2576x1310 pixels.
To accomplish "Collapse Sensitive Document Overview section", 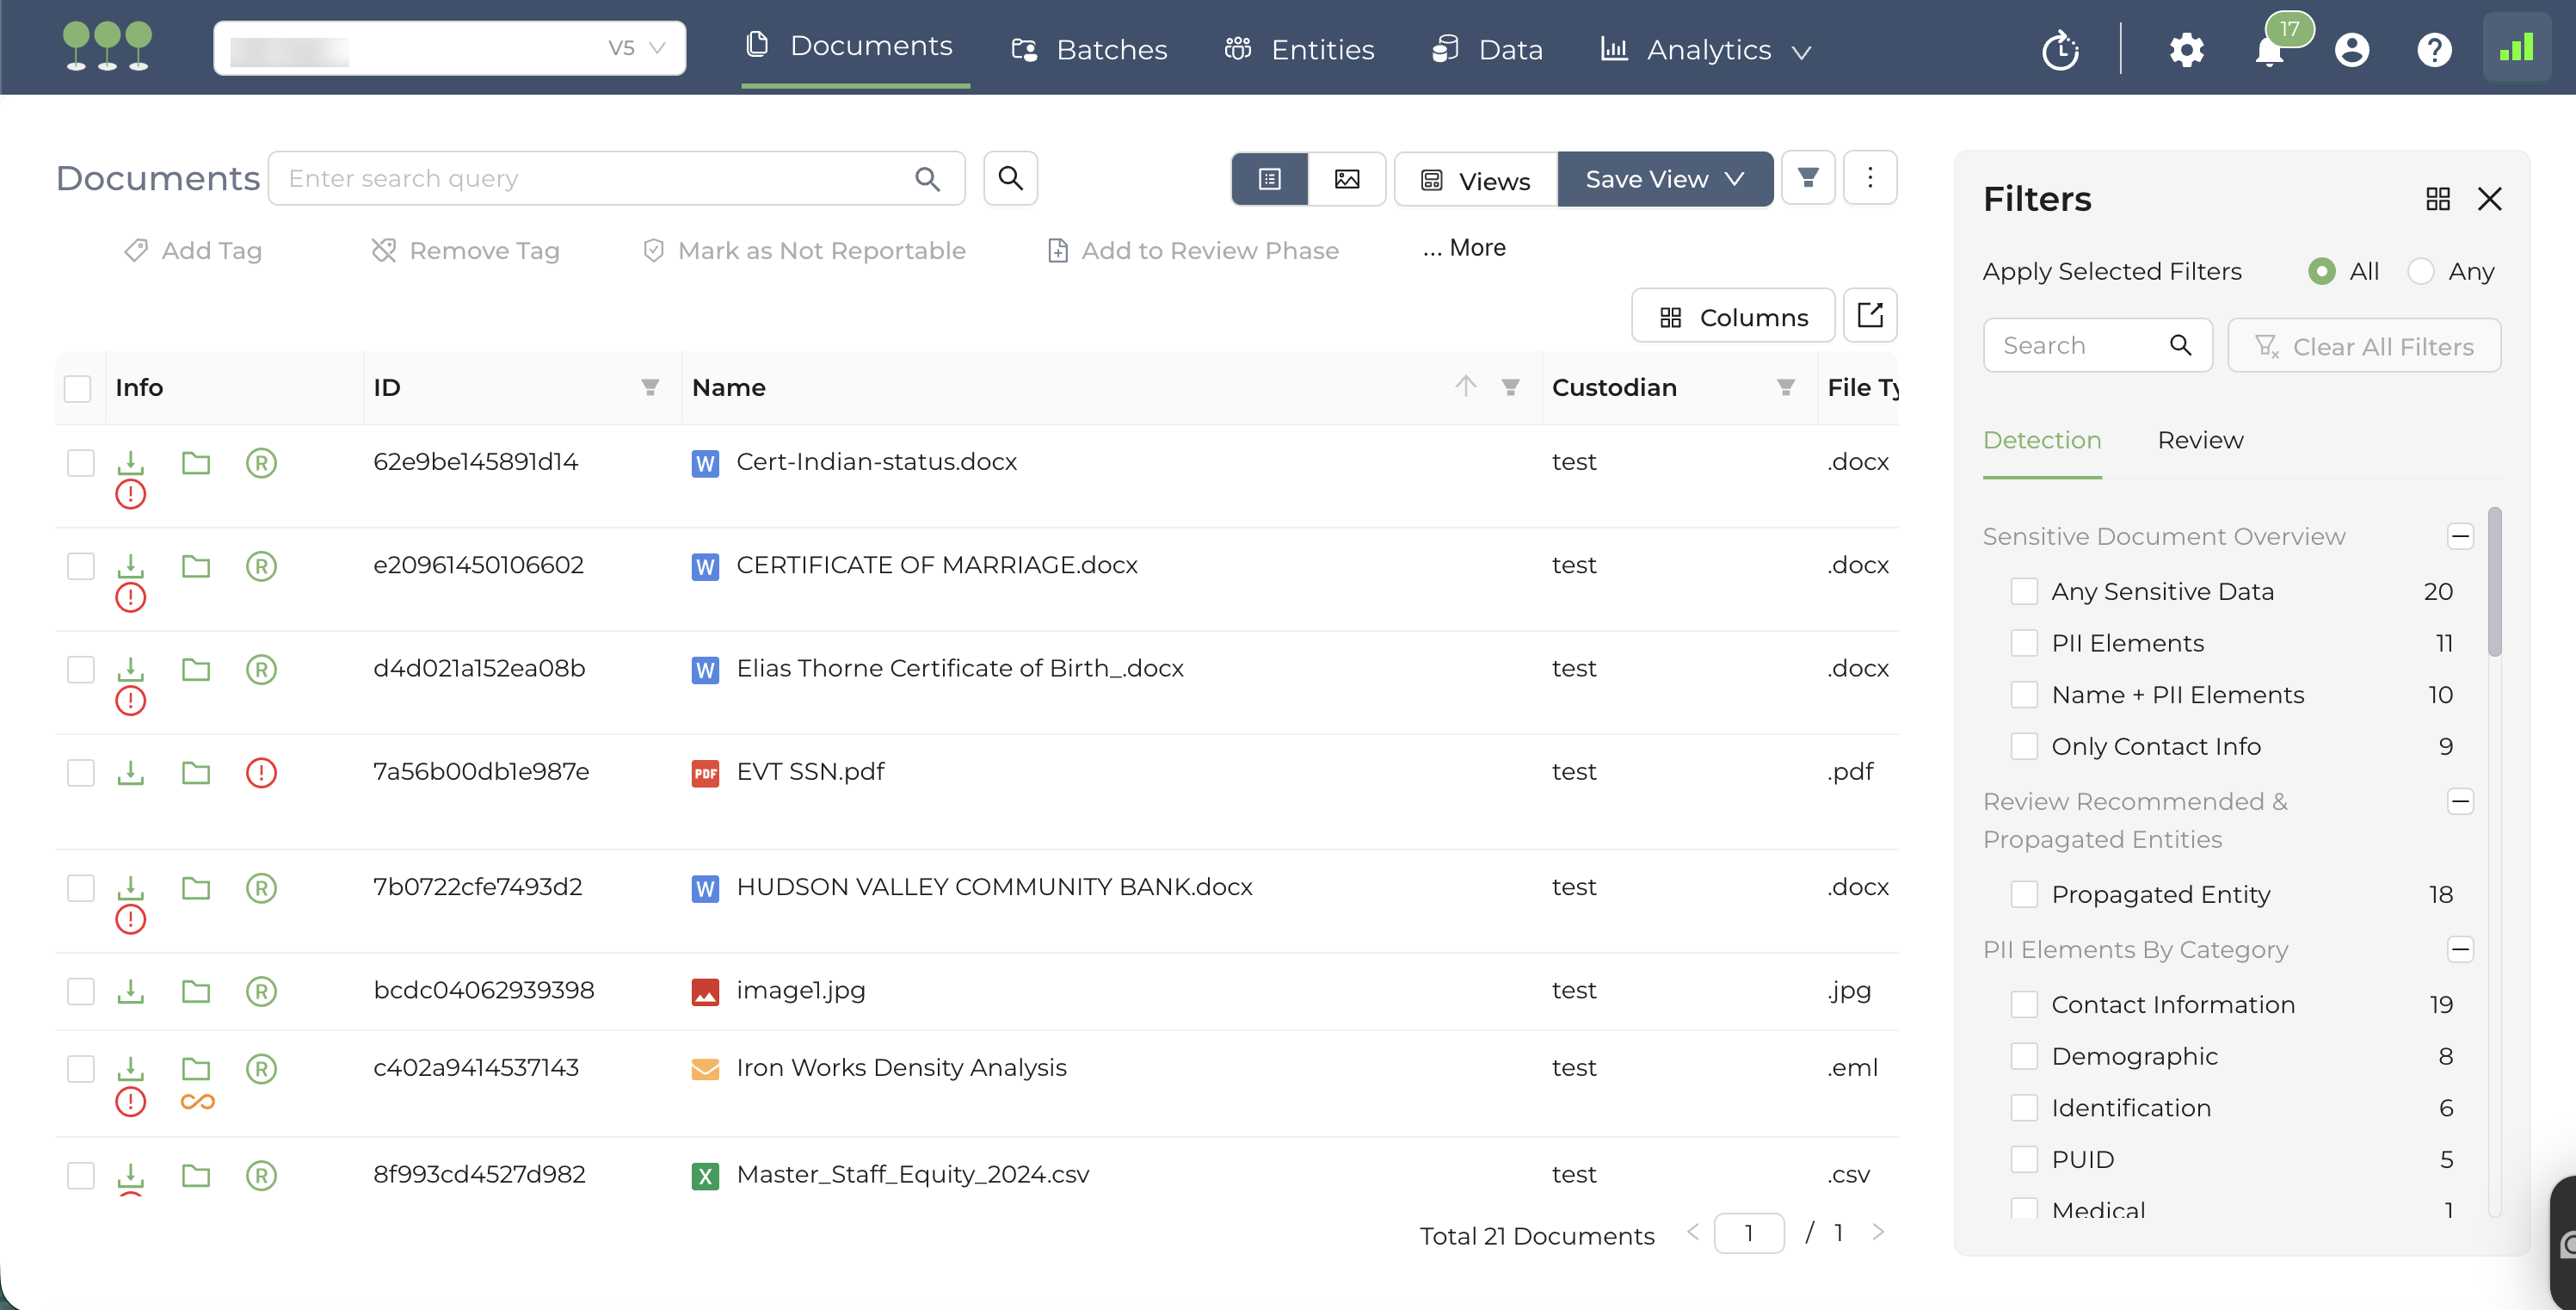I will (2460, 536).
